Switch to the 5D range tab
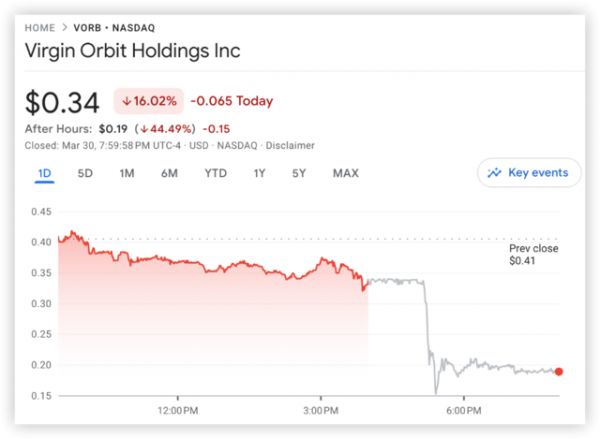 [85, 173]
